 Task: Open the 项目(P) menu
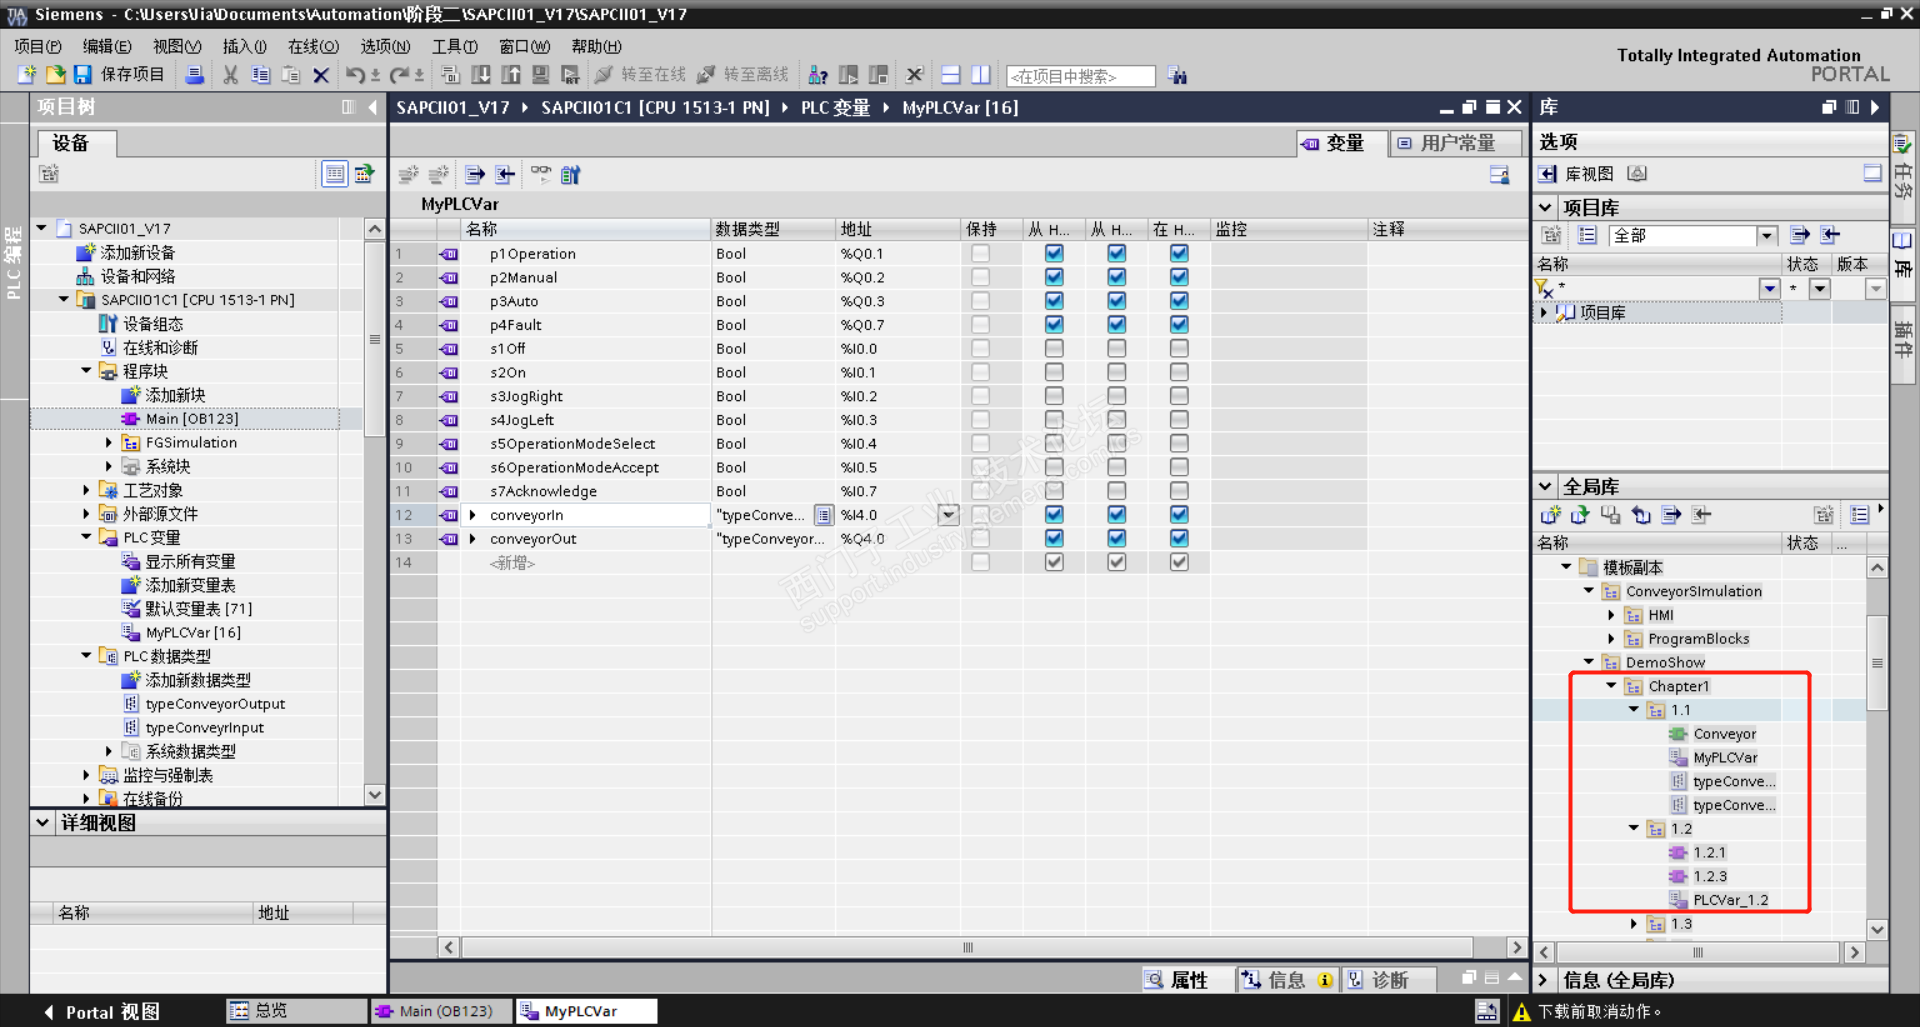(x=38, y=46)
